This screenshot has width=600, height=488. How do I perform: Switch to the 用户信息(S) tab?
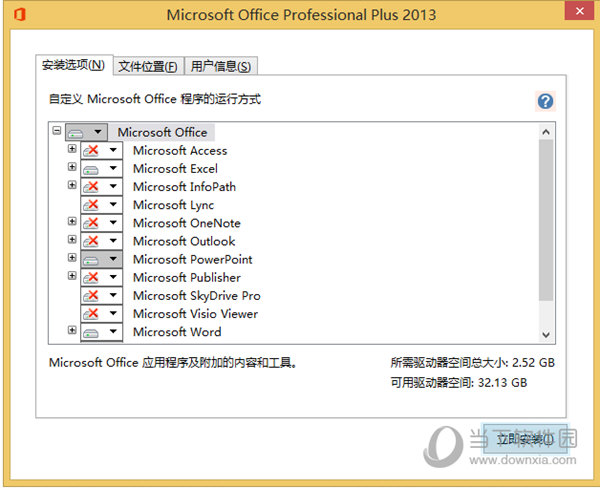point(221,67)
